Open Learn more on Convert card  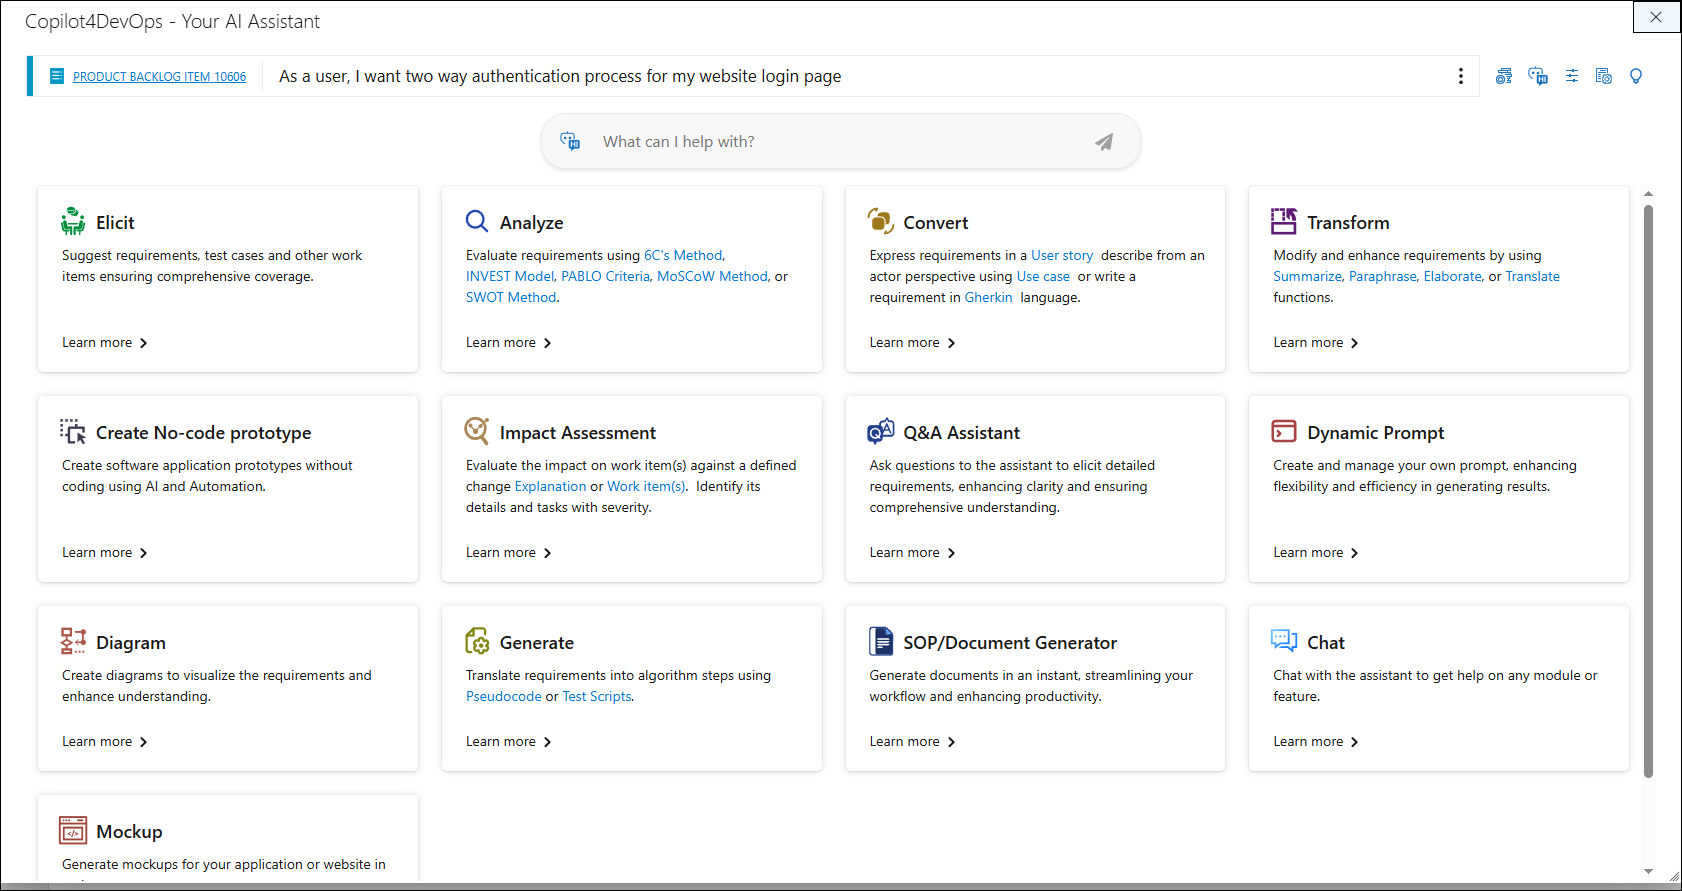click(912, 343)
